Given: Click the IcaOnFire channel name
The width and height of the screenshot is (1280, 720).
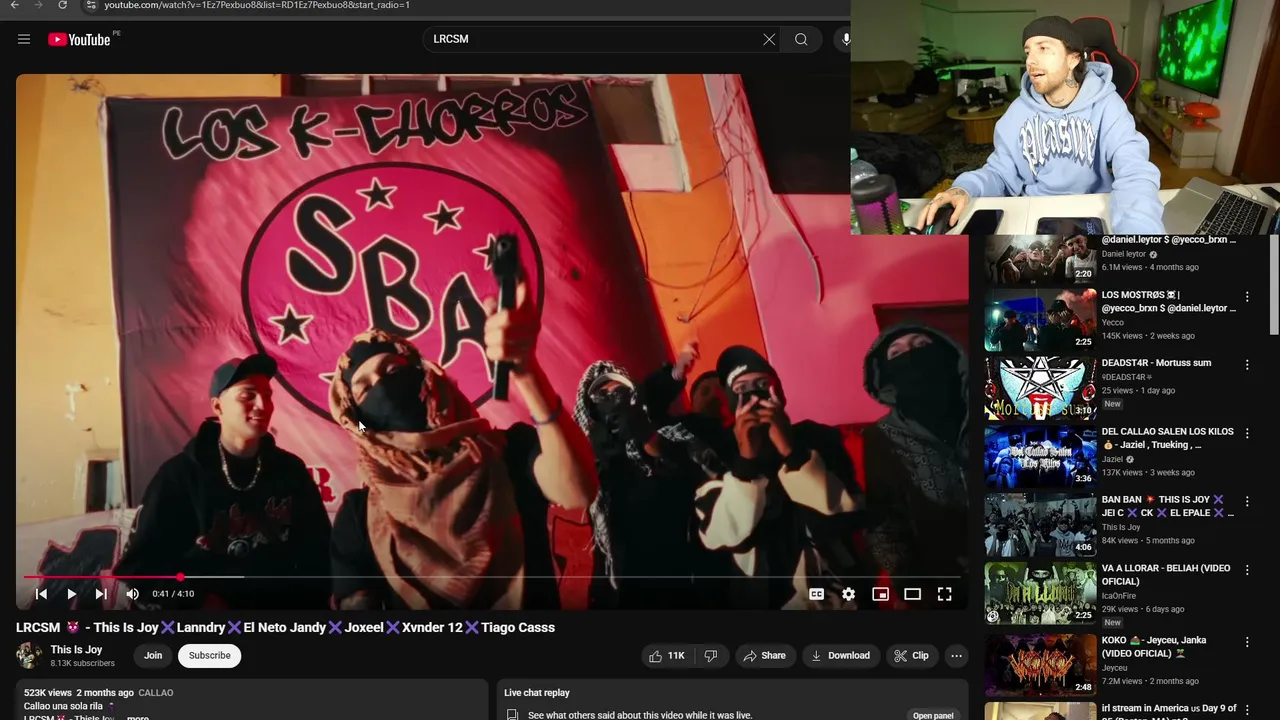Looking at the screenshot, I should [x=1119, y=595].
